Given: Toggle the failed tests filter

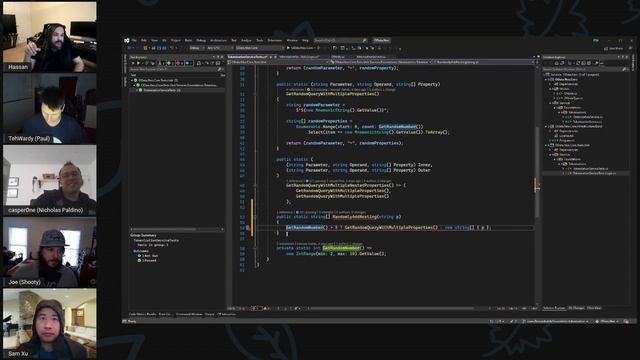Looking at the screenshot, I should click(178, 63).
